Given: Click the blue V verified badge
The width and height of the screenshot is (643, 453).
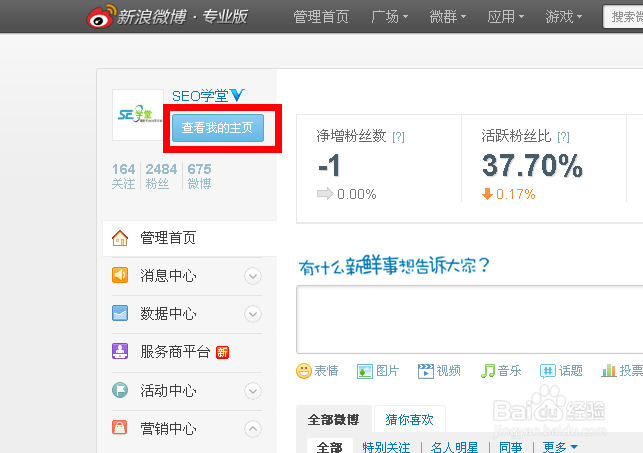Looking at the screenshot, I should [237, 95].
